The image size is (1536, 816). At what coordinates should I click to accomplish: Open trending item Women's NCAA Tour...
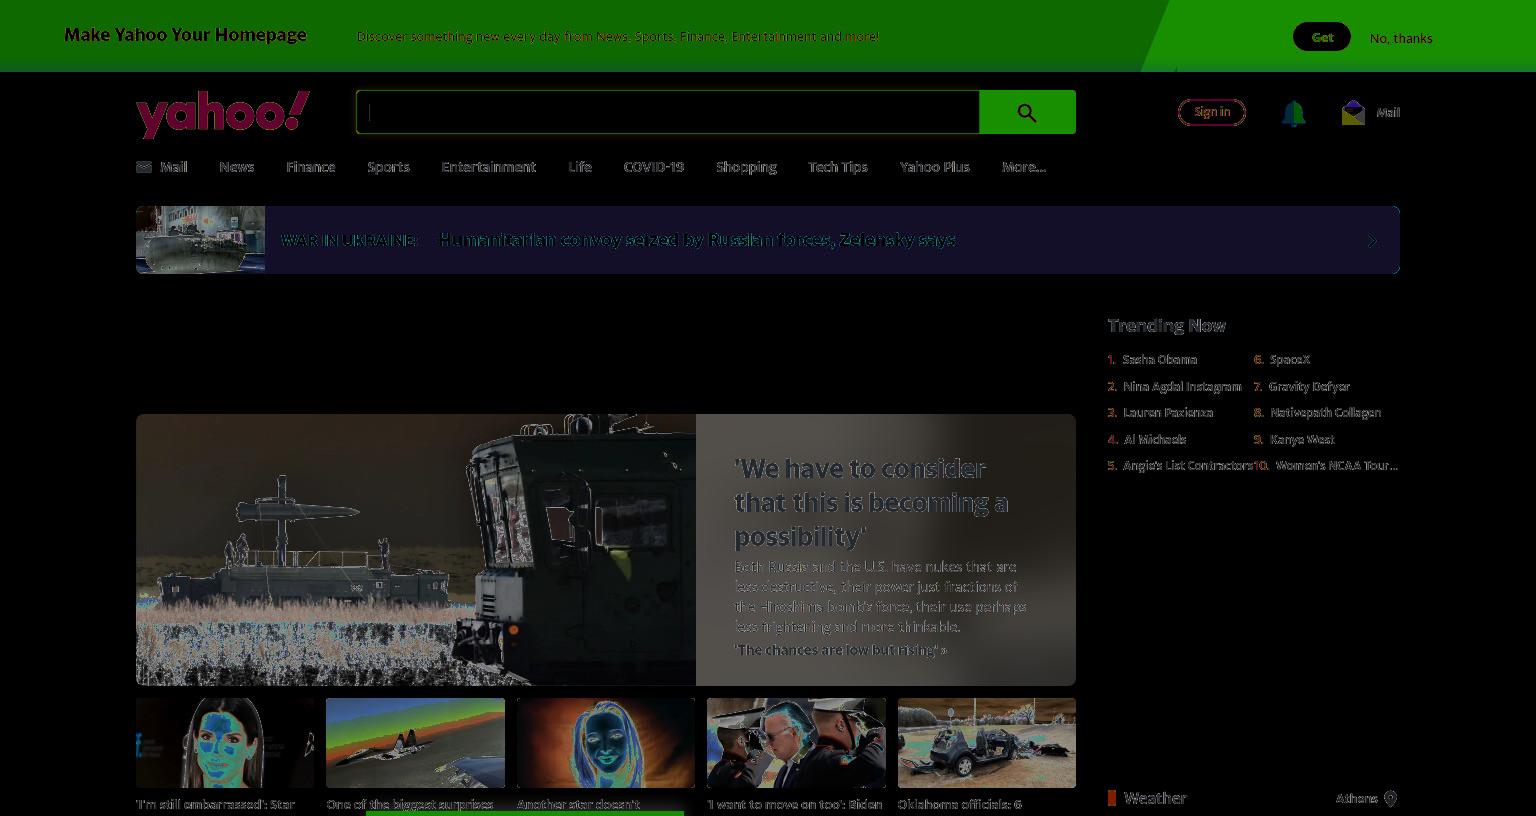1337,465
